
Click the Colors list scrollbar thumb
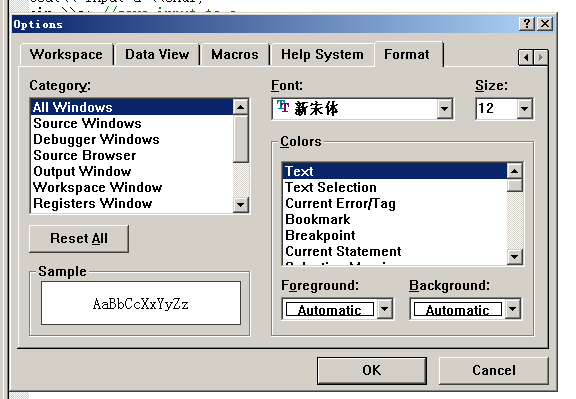pos(514,185)
